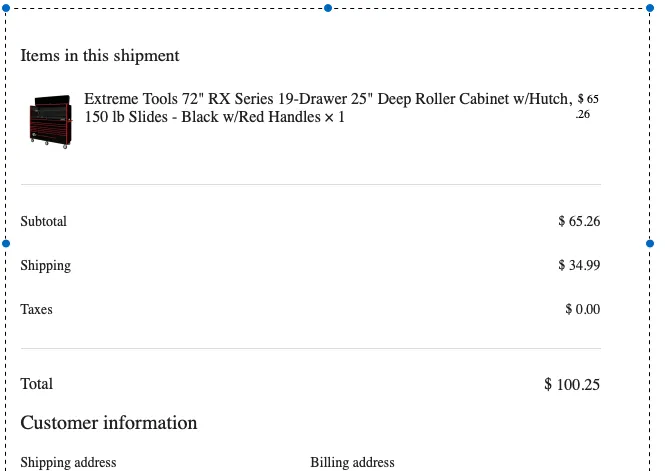Screen dimensions: 665x471
Task: Click the Taxes amount $ 0.00
Action: (x=582, y=309)
